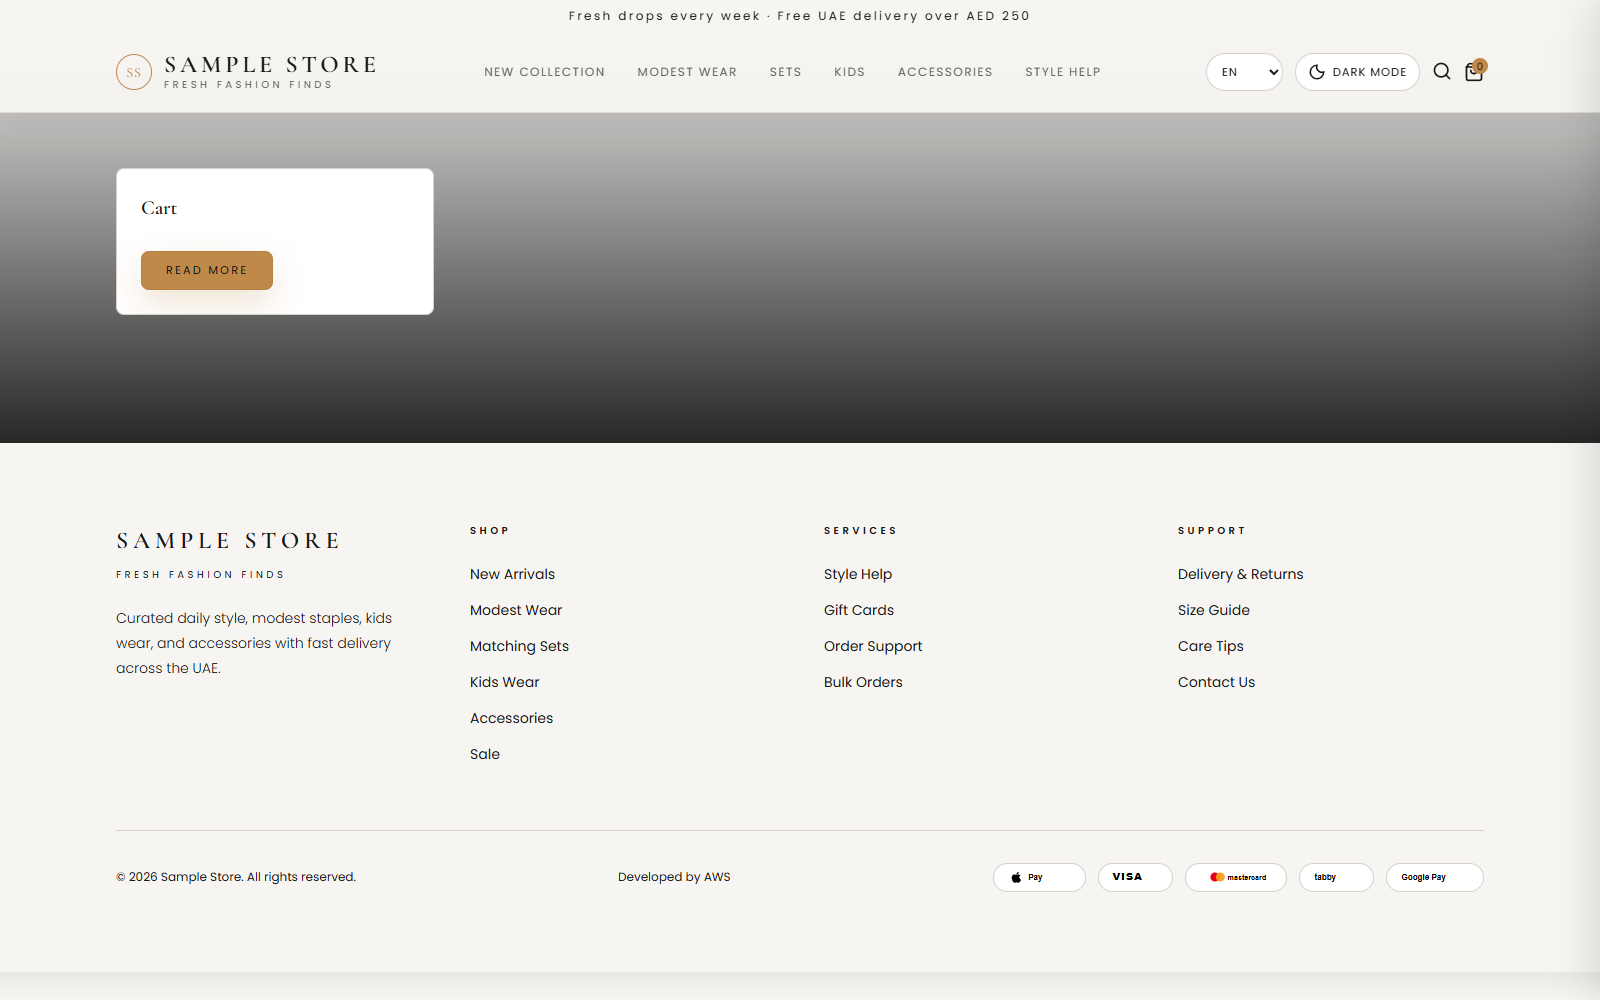Open Accessories footer link

[x=511, y=718]
